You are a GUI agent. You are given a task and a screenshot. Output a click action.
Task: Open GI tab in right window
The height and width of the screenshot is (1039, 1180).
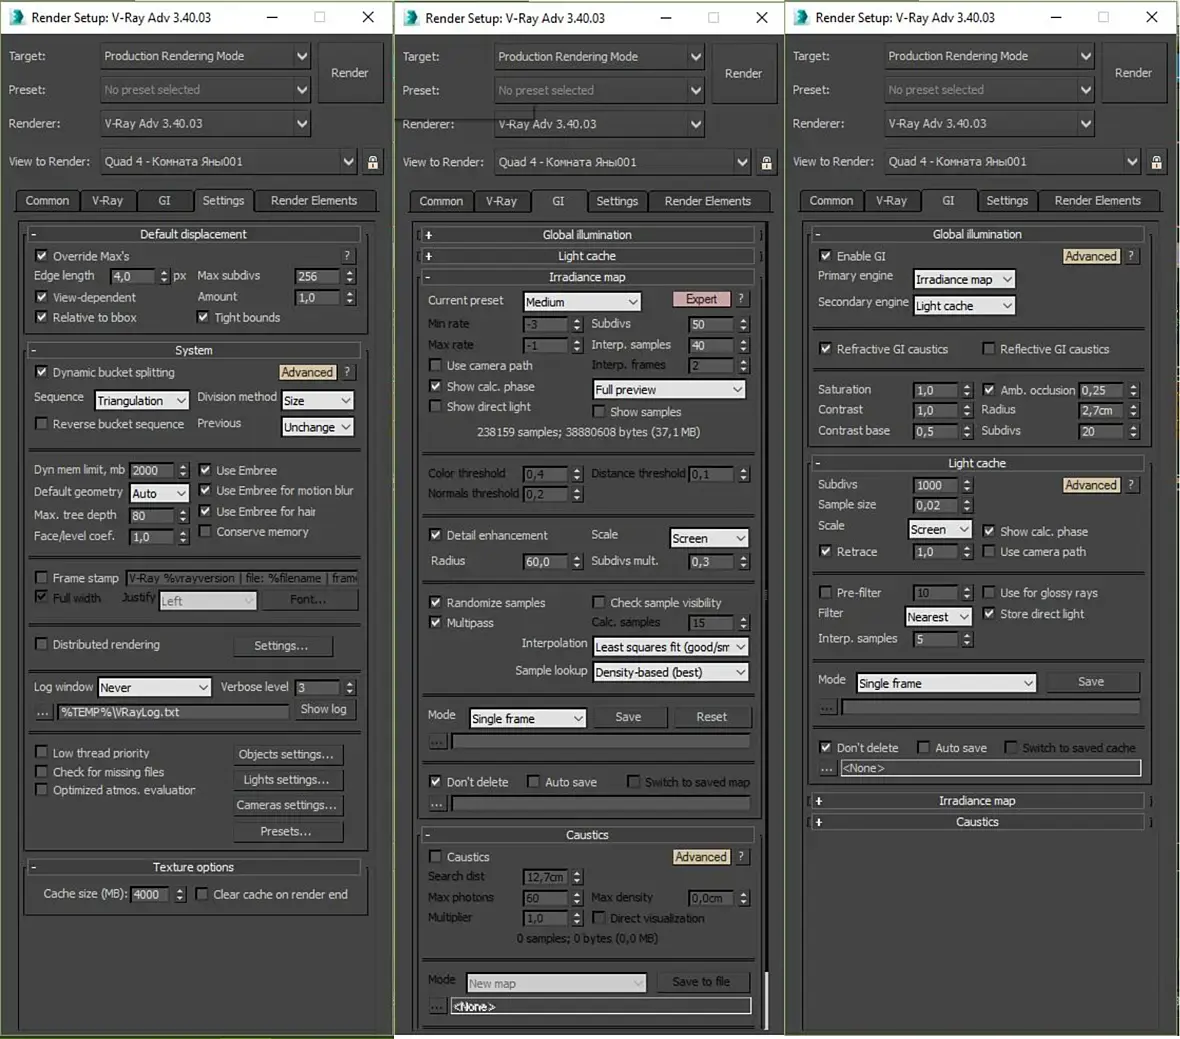pyautogui.click(x=948, y=200)
